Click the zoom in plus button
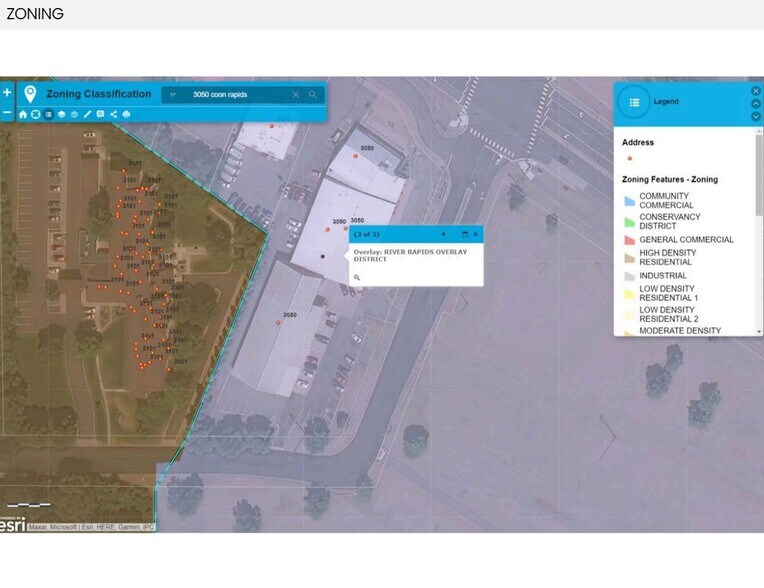Screen dimensions: 764x588 pyautogui.click(x=7, y=92)
